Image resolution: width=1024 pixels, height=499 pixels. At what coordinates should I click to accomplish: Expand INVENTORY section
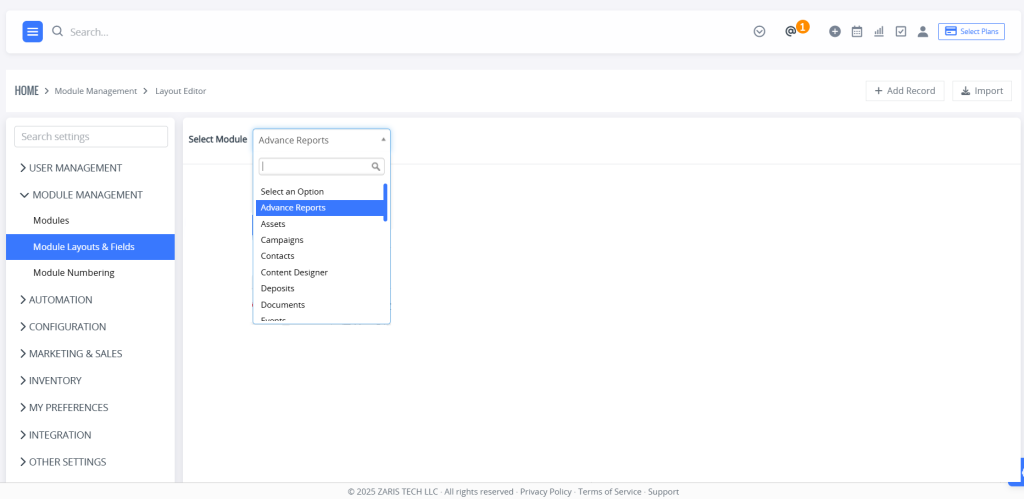click(51, 380)
